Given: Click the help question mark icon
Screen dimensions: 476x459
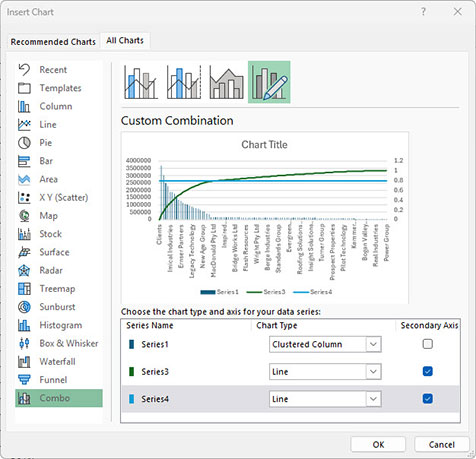Looking at the screenshot, I should pos(423,12).
